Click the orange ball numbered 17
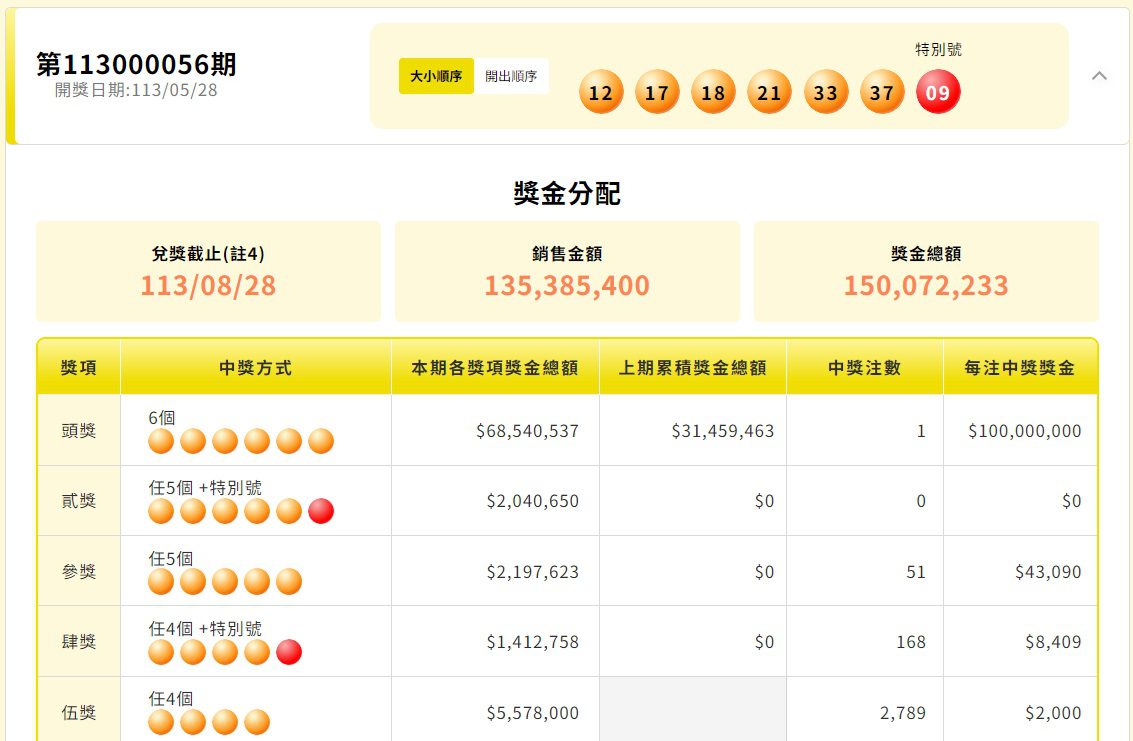Viewport: 1133px width, 741px height. coord(657,93)
